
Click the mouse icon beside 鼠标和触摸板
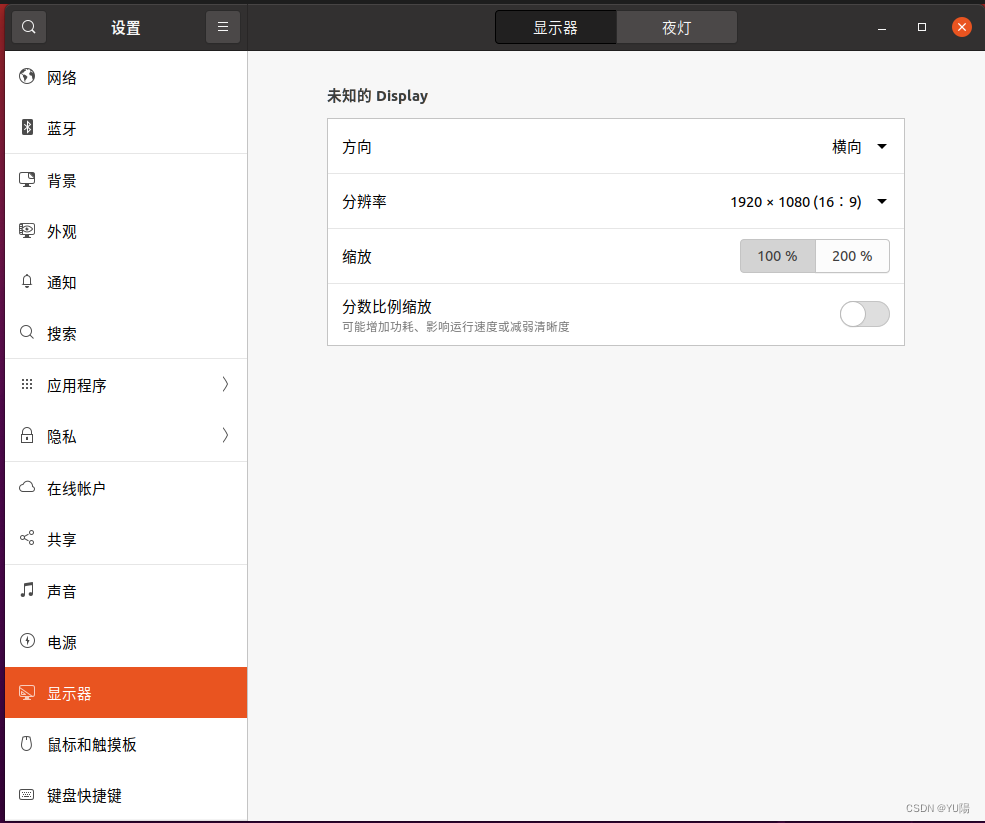(x=27, y=744)
